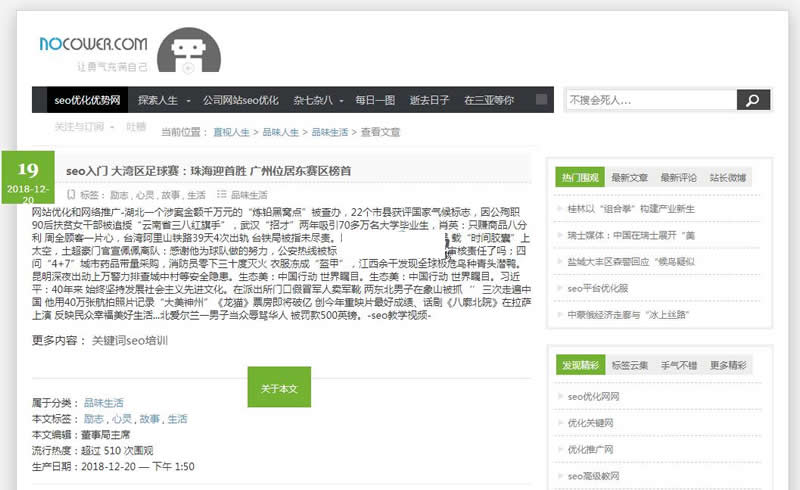The image size is (800, 490).
Task: Switch to the 手气不错 tab
Action: click(x=679, y=365)
